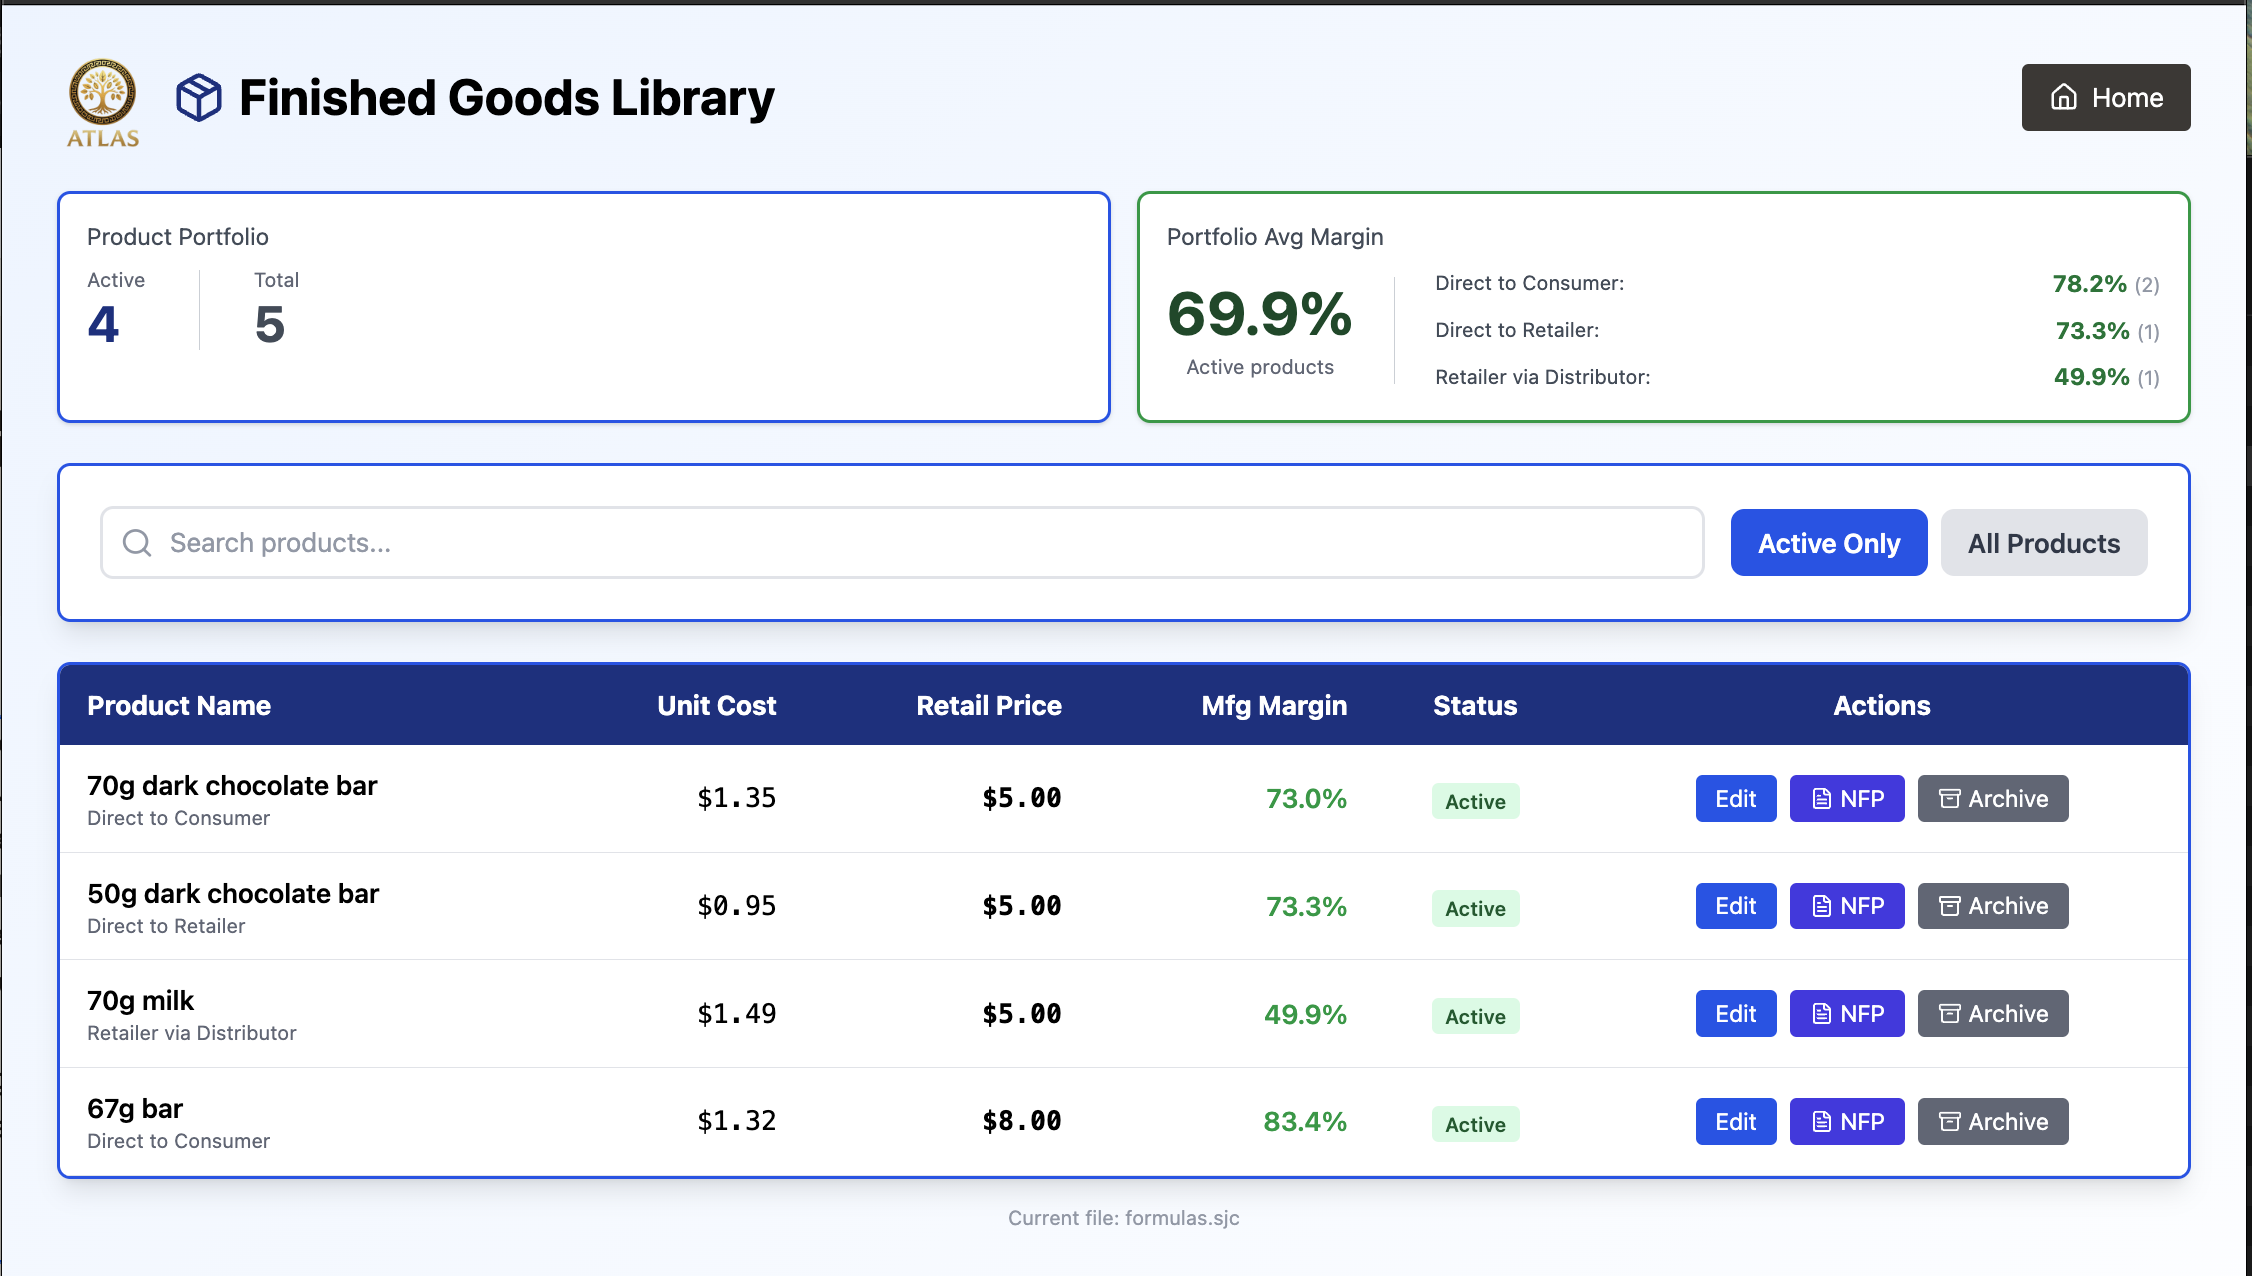Archive the 67g bar product
Viewport: 2252px width, 1276px height.
pyautogui.click(x=1992, y=1122)
